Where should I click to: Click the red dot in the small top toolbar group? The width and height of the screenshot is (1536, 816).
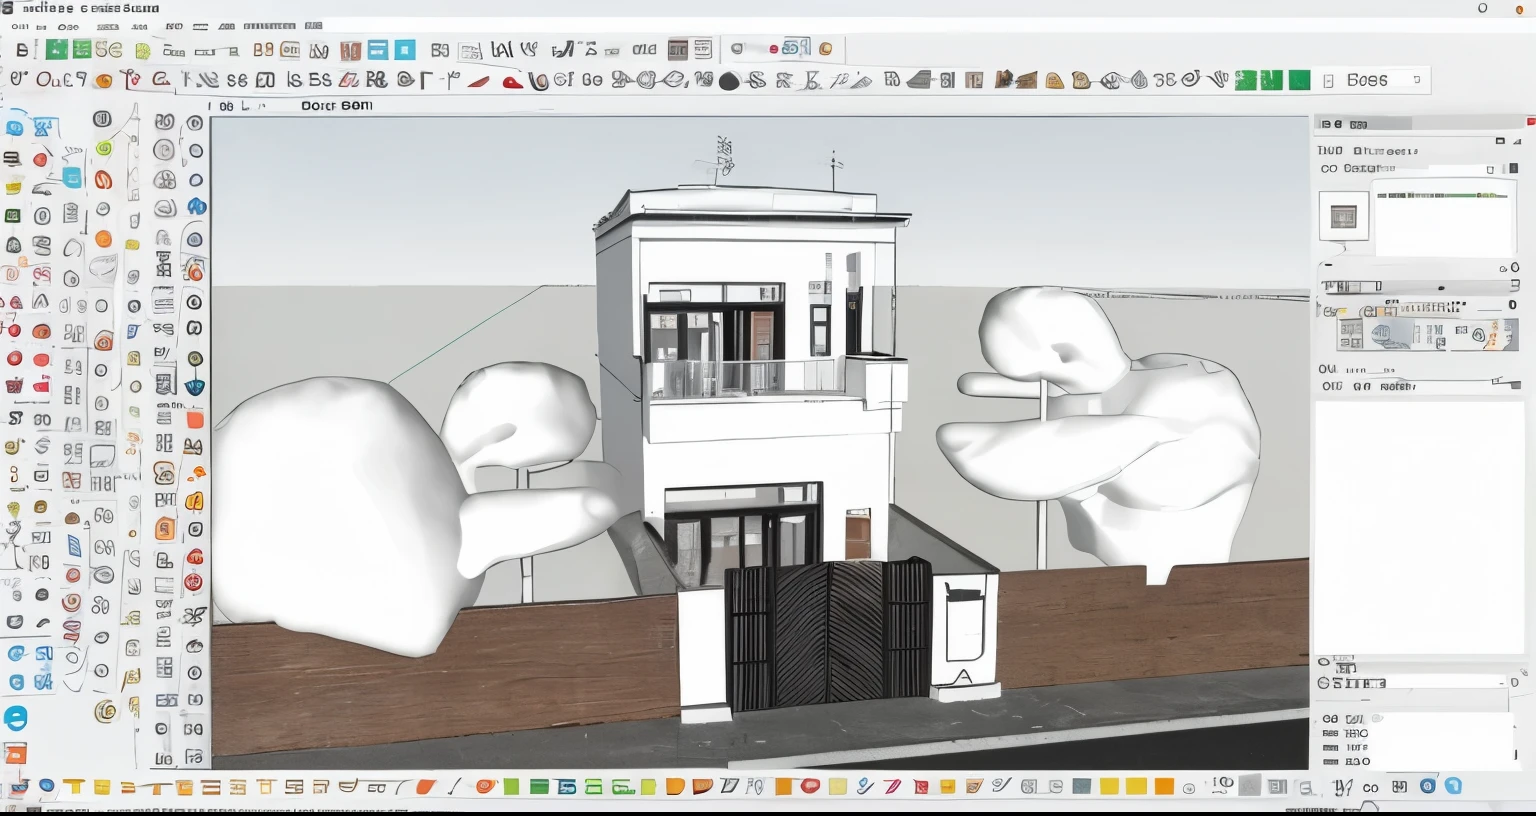coord(774,49)
